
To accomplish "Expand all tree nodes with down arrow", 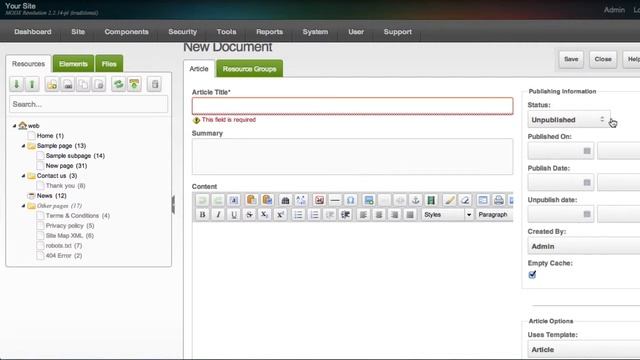I will point(17,84).
